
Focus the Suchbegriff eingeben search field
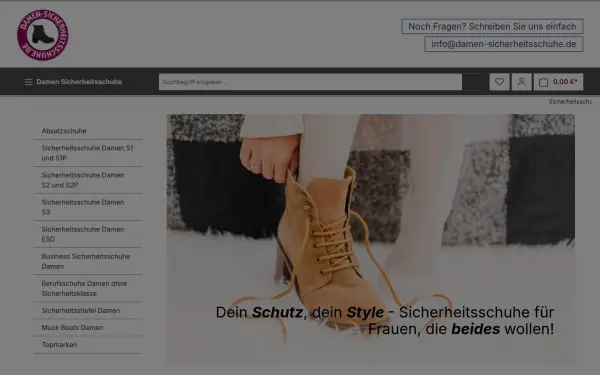(310, 82)
